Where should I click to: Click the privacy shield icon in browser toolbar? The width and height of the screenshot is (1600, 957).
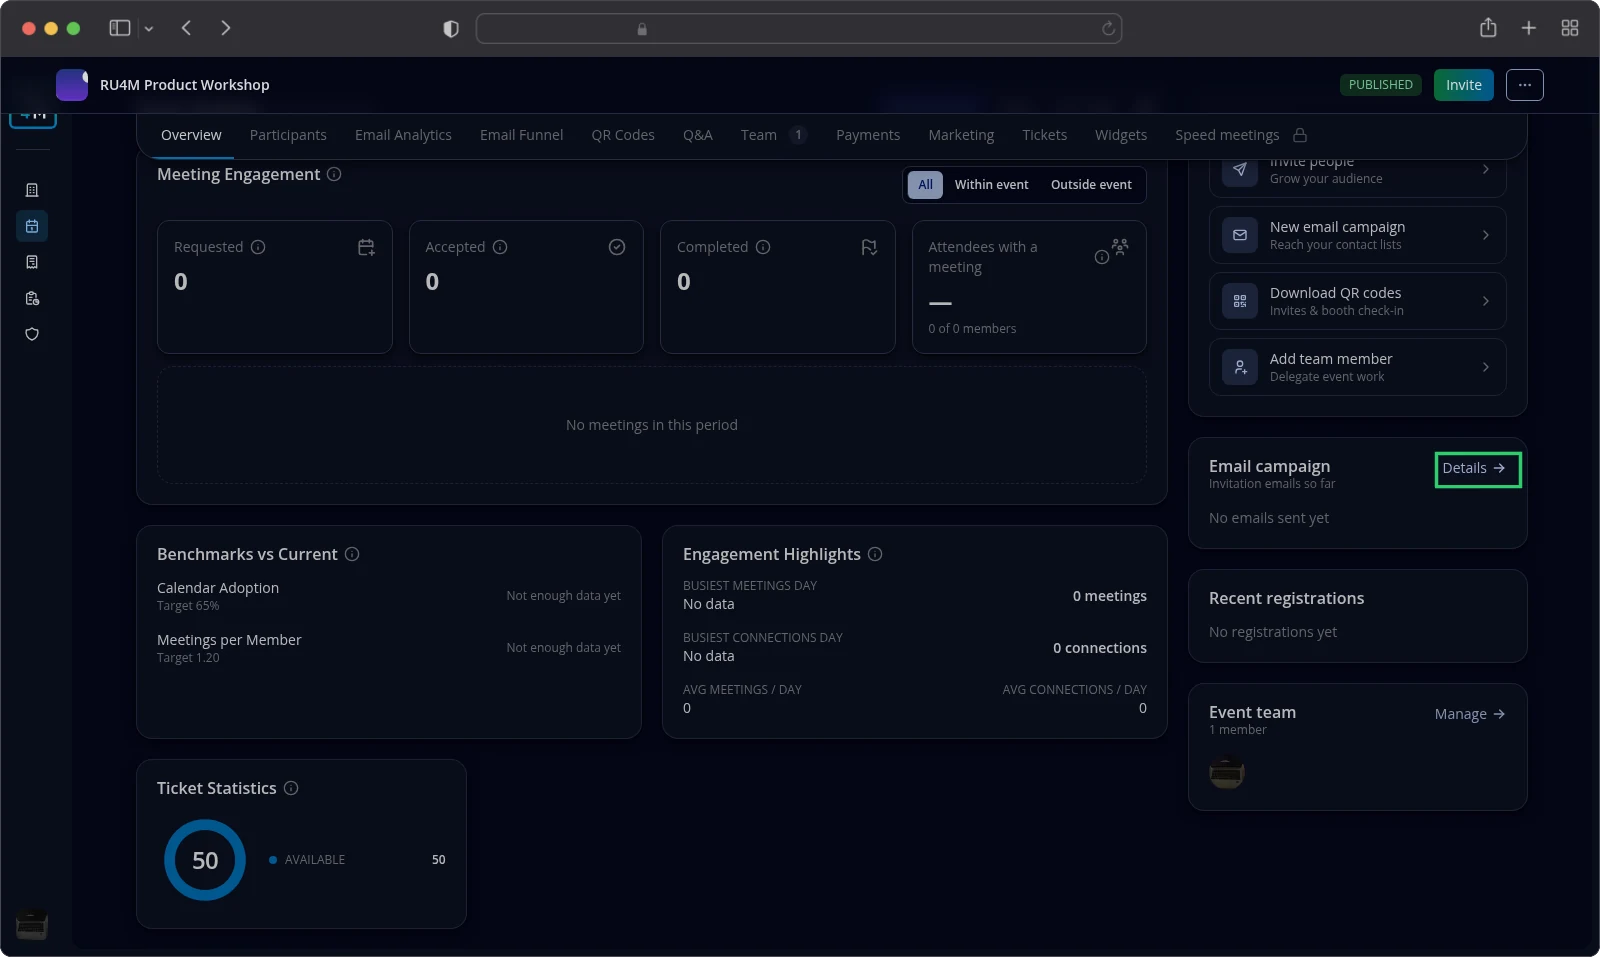coord(451,29)
